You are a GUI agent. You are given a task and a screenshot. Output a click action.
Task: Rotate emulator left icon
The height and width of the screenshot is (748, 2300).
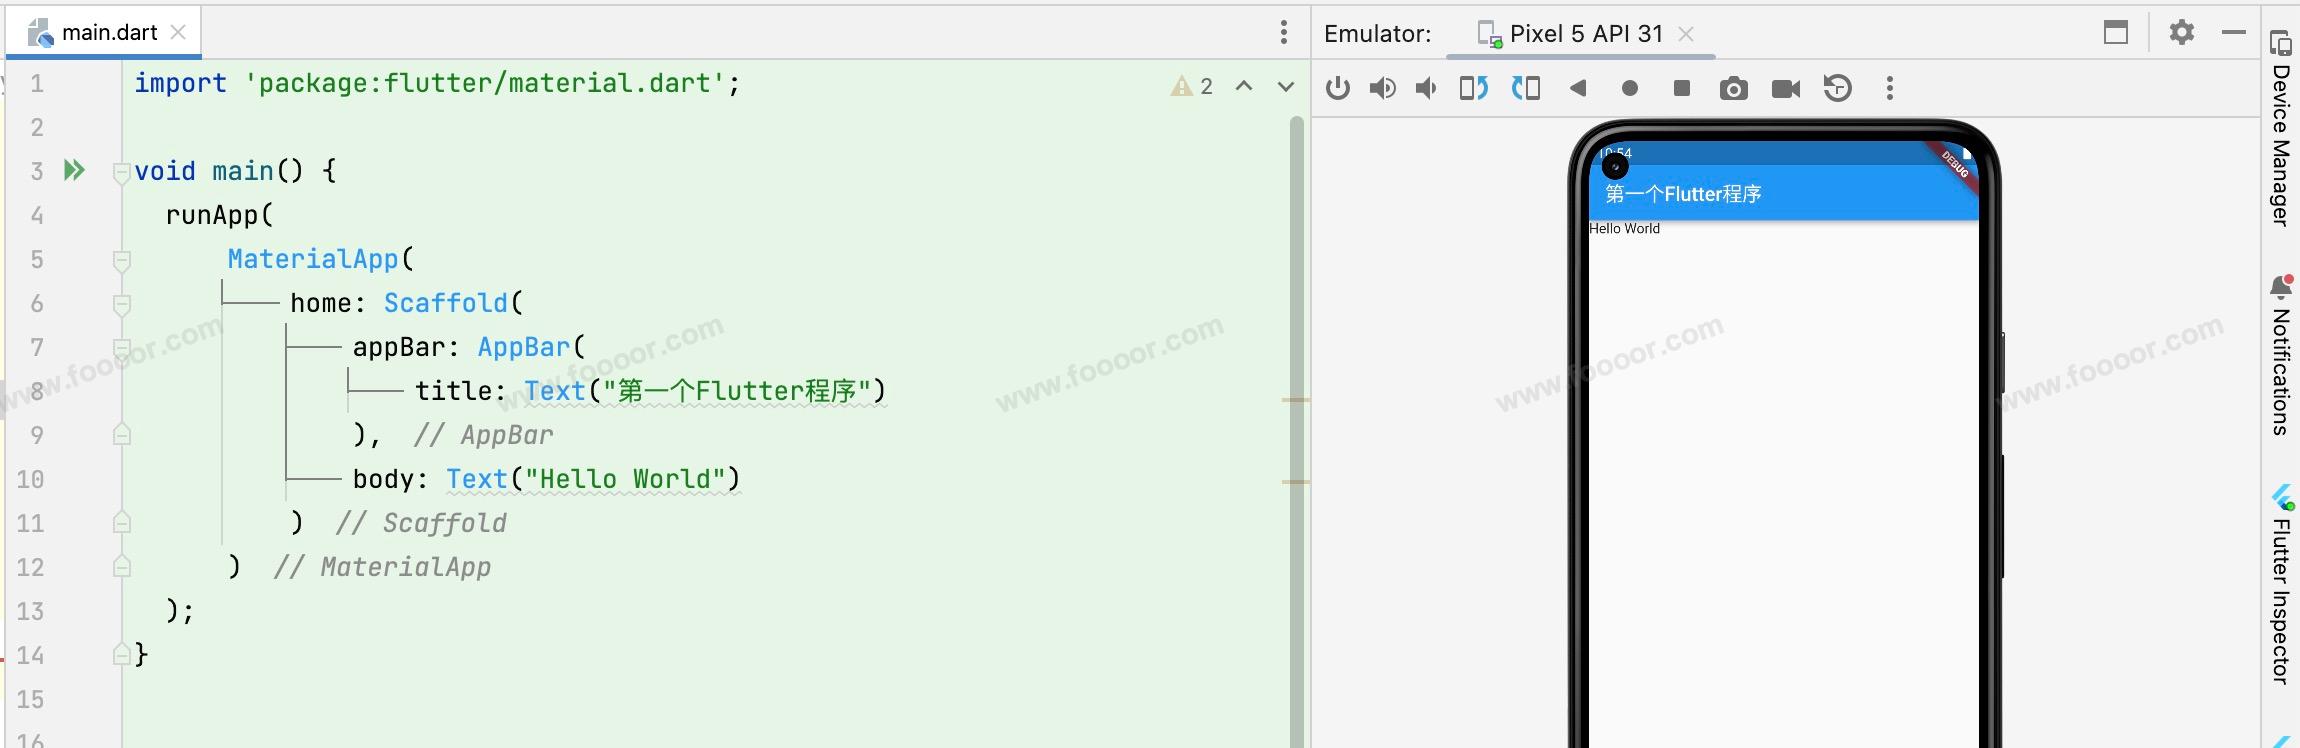1473,89
